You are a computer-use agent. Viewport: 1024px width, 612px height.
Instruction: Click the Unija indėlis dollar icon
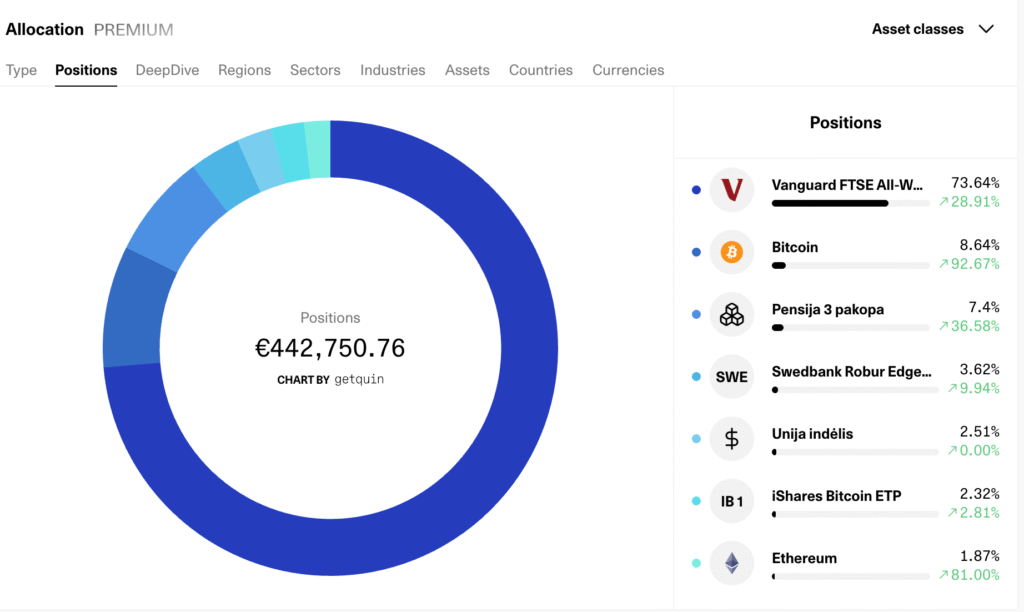tap(731, 439)
